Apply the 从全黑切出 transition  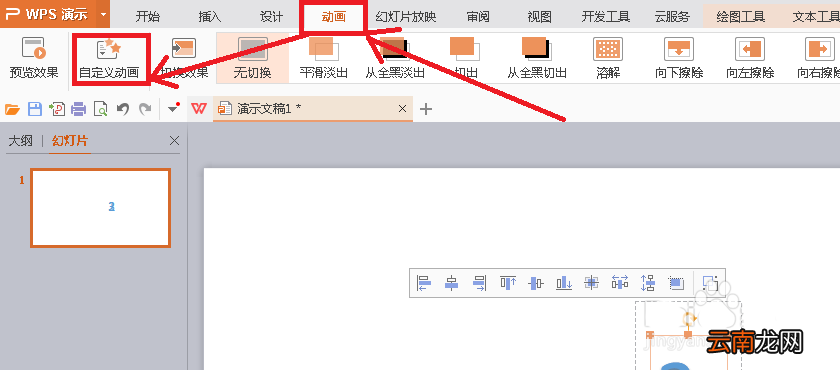(537, 58)
